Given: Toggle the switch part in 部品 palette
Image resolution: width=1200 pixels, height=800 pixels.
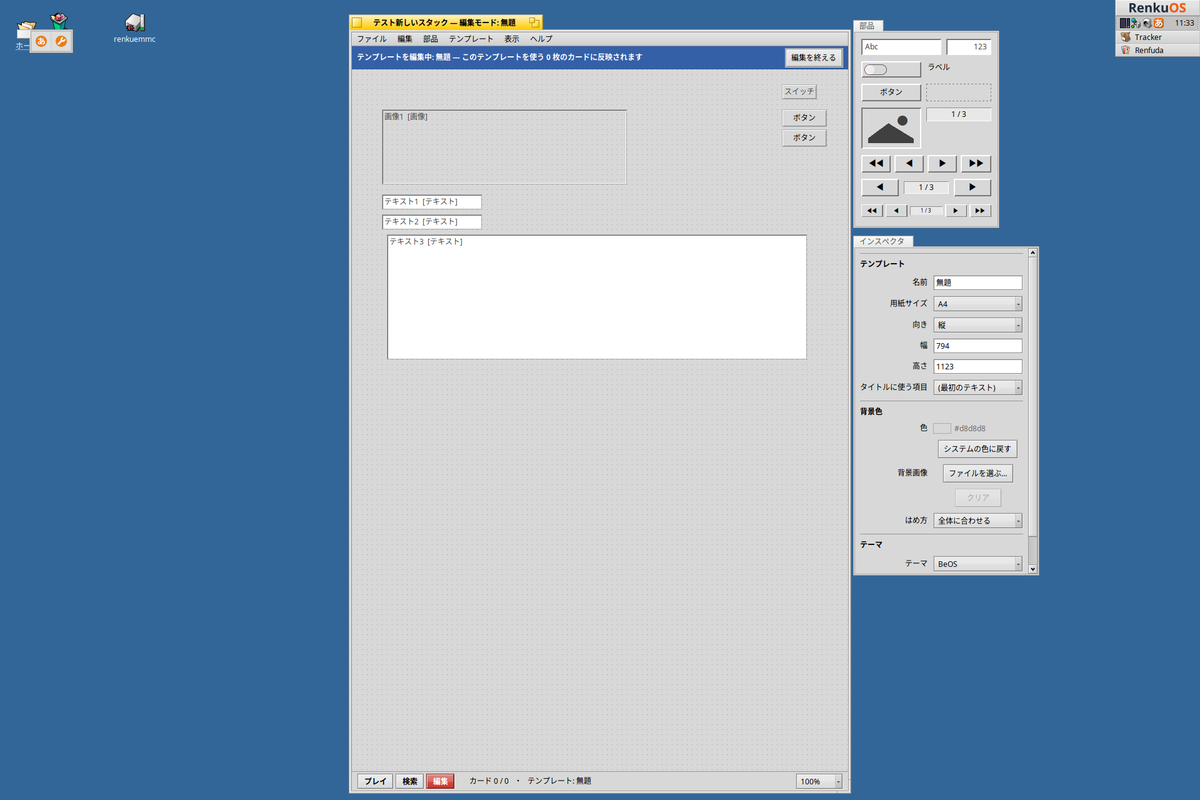Looking at the screenshot, I should click(x=890, y=69).
